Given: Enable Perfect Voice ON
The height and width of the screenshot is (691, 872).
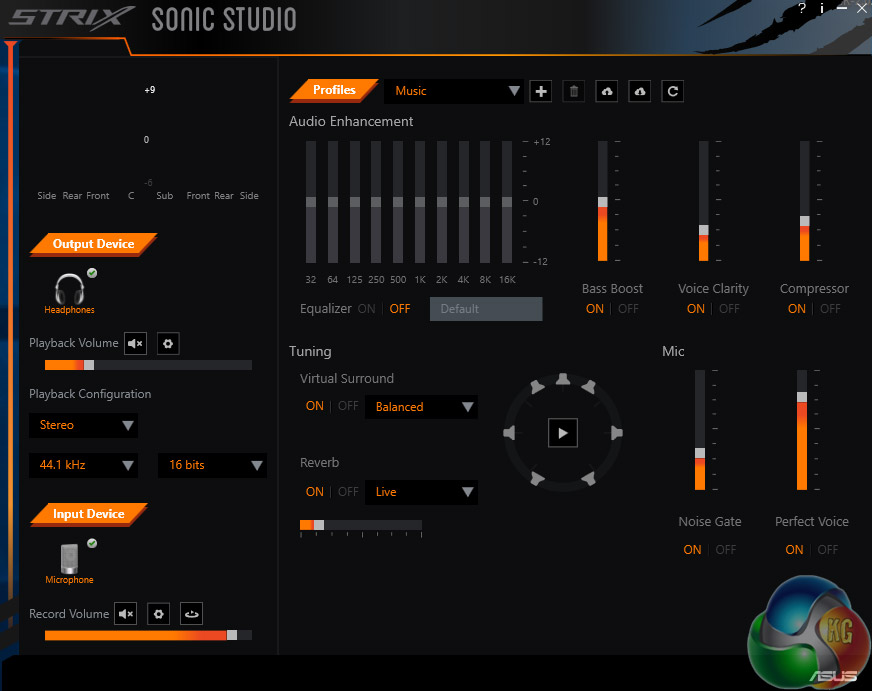Looking at the screenshot, I should (x=794, y=549).
